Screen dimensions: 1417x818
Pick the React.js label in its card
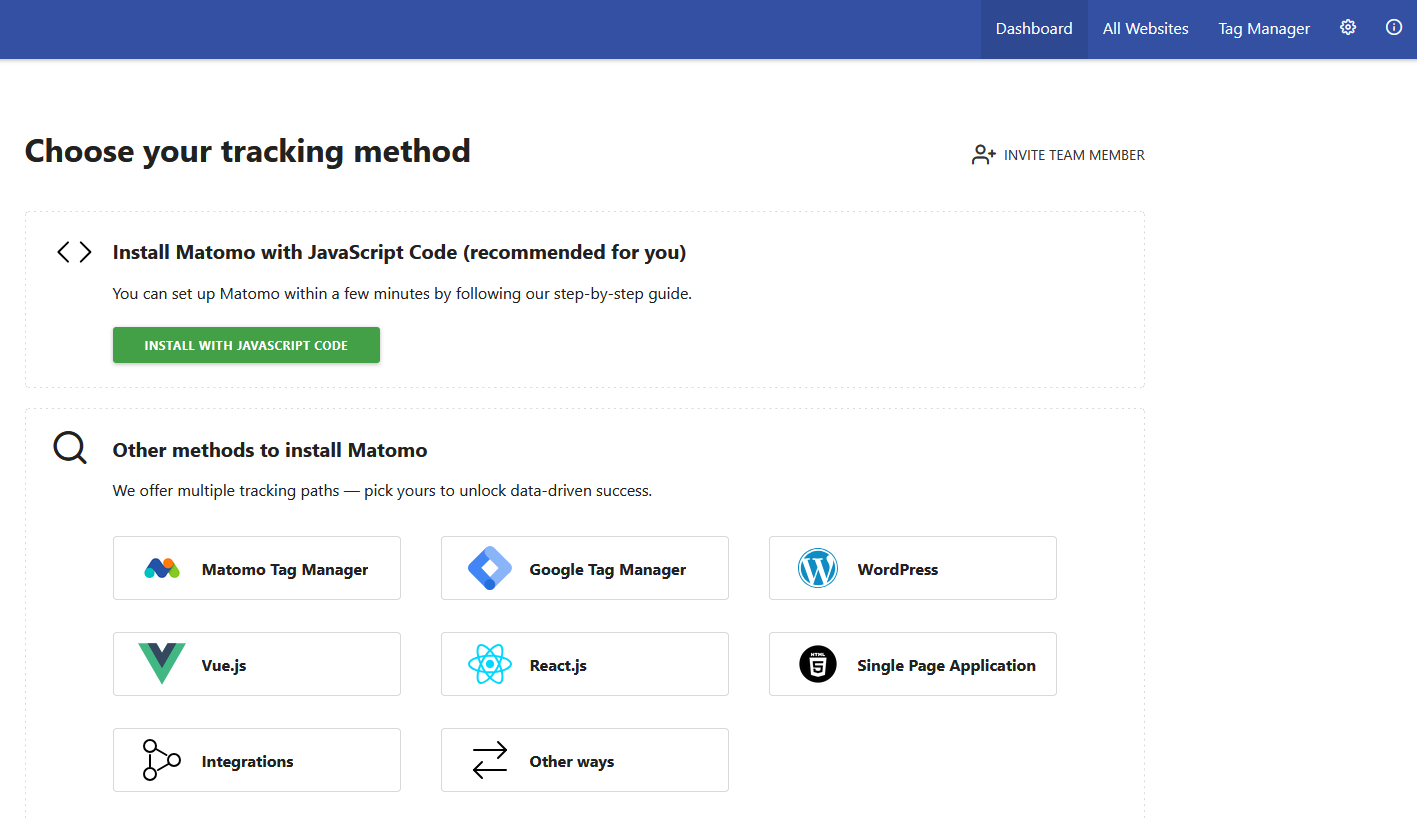(558, 665)
